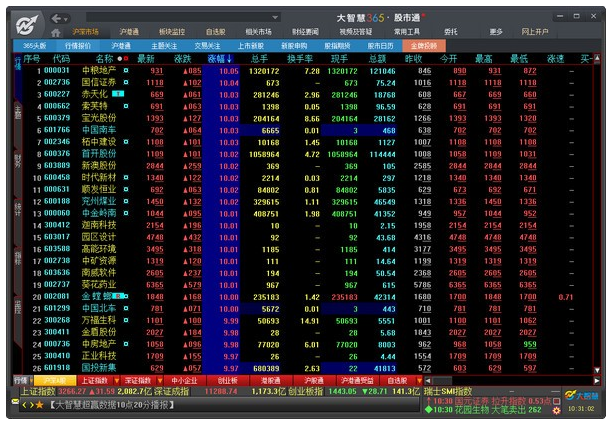The image size is (608, 423).
Task: Switch to the 主题关注 tab
Action: [164, 46]
